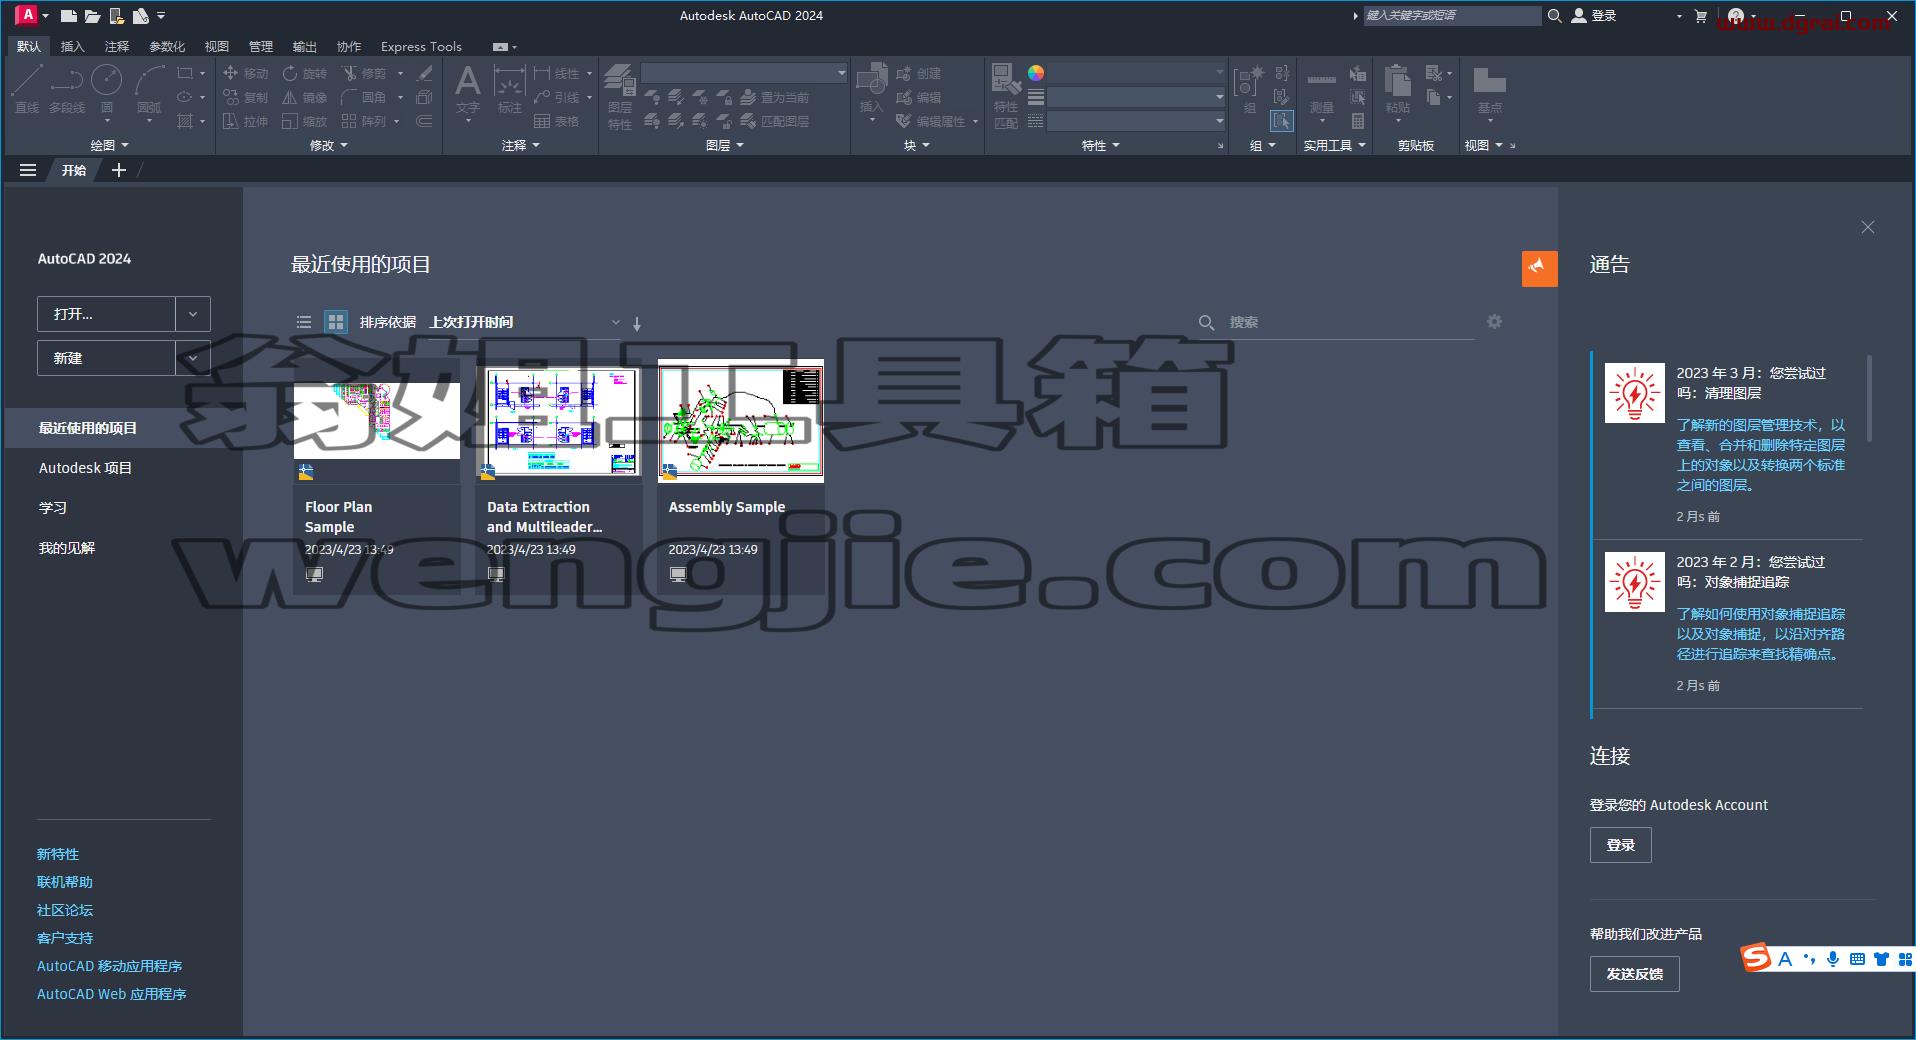Select Learning (学习) in sidebar
This screenshot has width=1916, height=1040.
click(53, 508)
